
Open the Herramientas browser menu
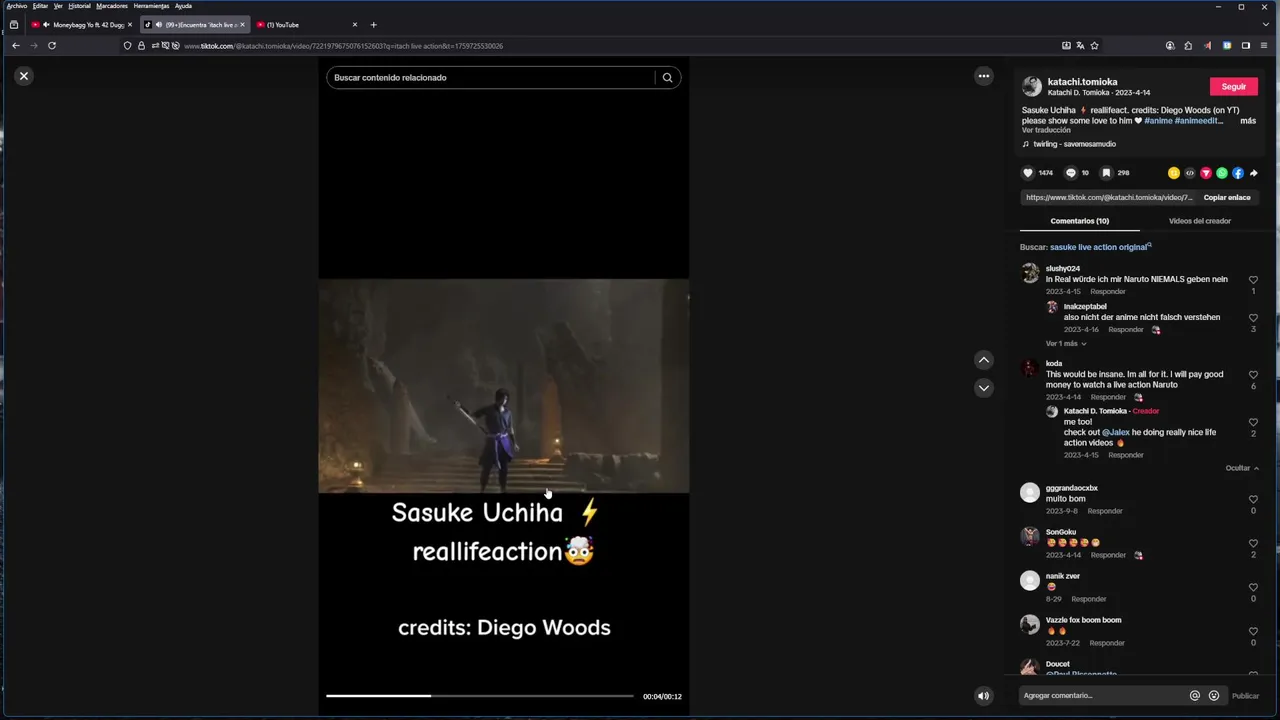pos(151,6)
